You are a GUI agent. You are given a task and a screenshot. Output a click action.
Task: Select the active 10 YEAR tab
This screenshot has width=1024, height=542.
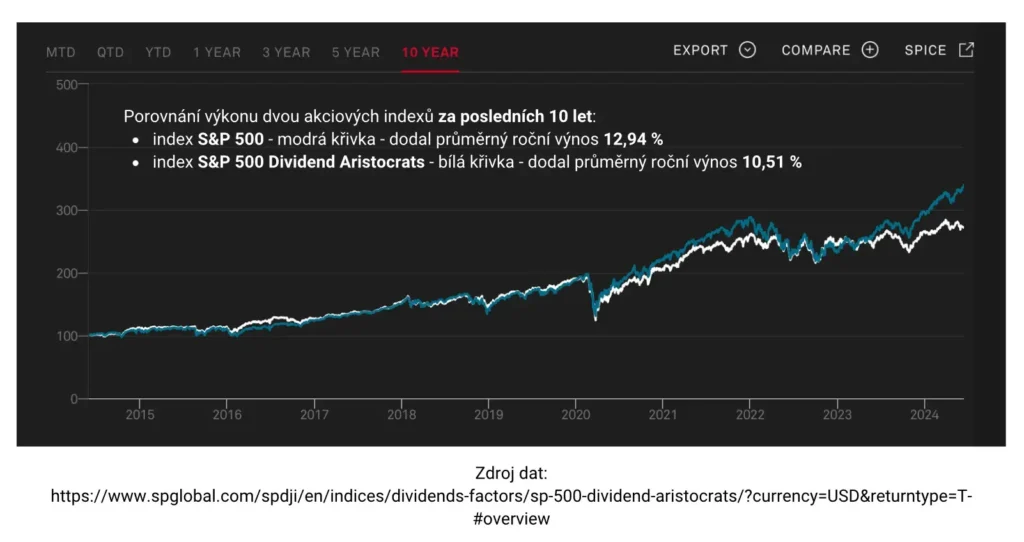point(430,52)
